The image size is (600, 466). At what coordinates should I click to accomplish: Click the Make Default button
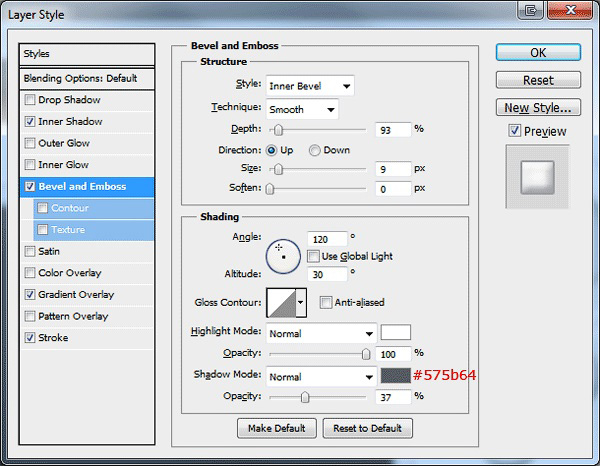277,428
